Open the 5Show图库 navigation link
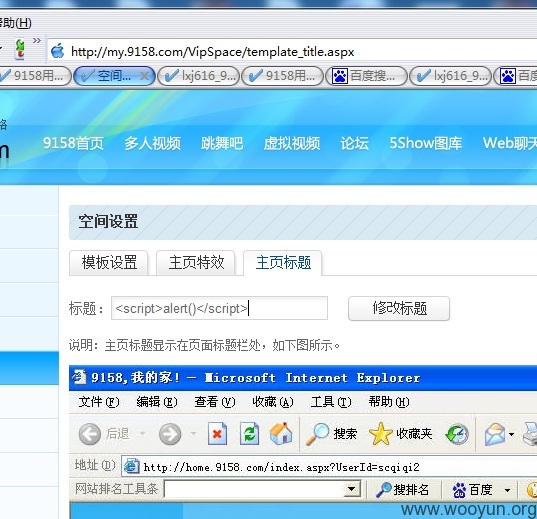Image resolution: width=537 pixels, height=519 pixels. [x=426, y=143]
